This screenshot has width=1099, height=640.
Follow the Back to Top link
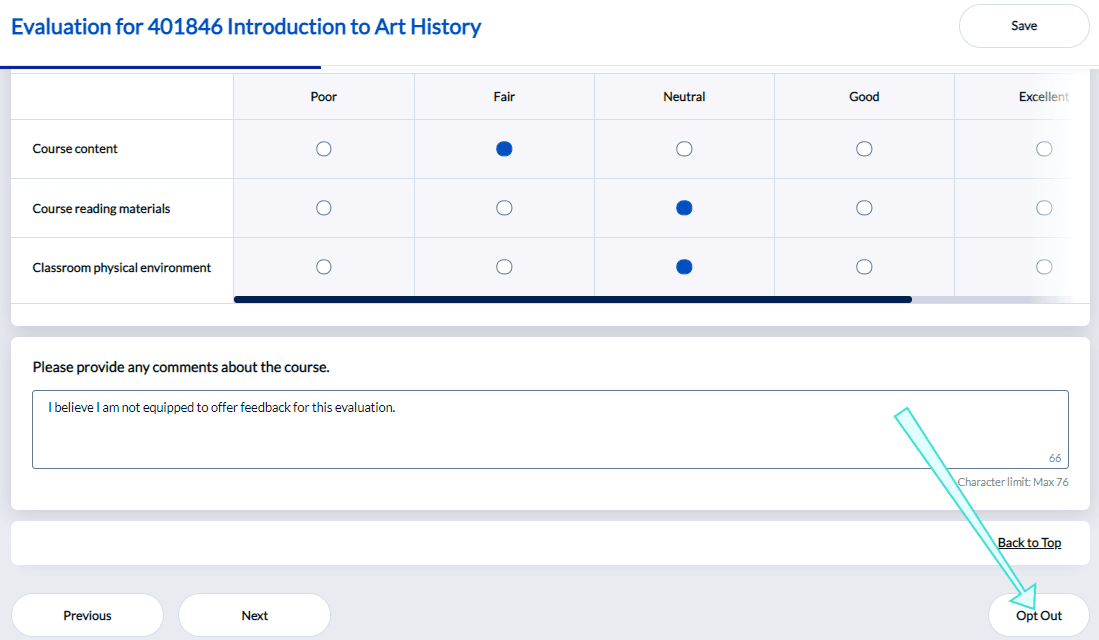[1029, 543]
